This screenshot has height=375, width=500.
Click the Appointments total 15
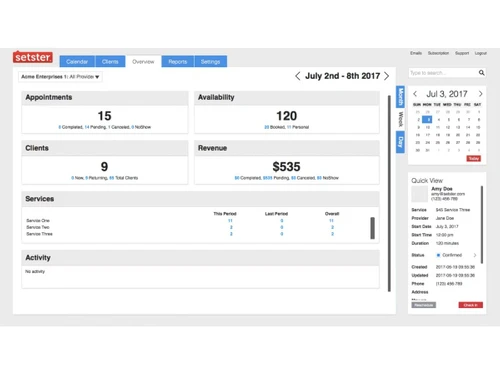(x=104, y=116)
